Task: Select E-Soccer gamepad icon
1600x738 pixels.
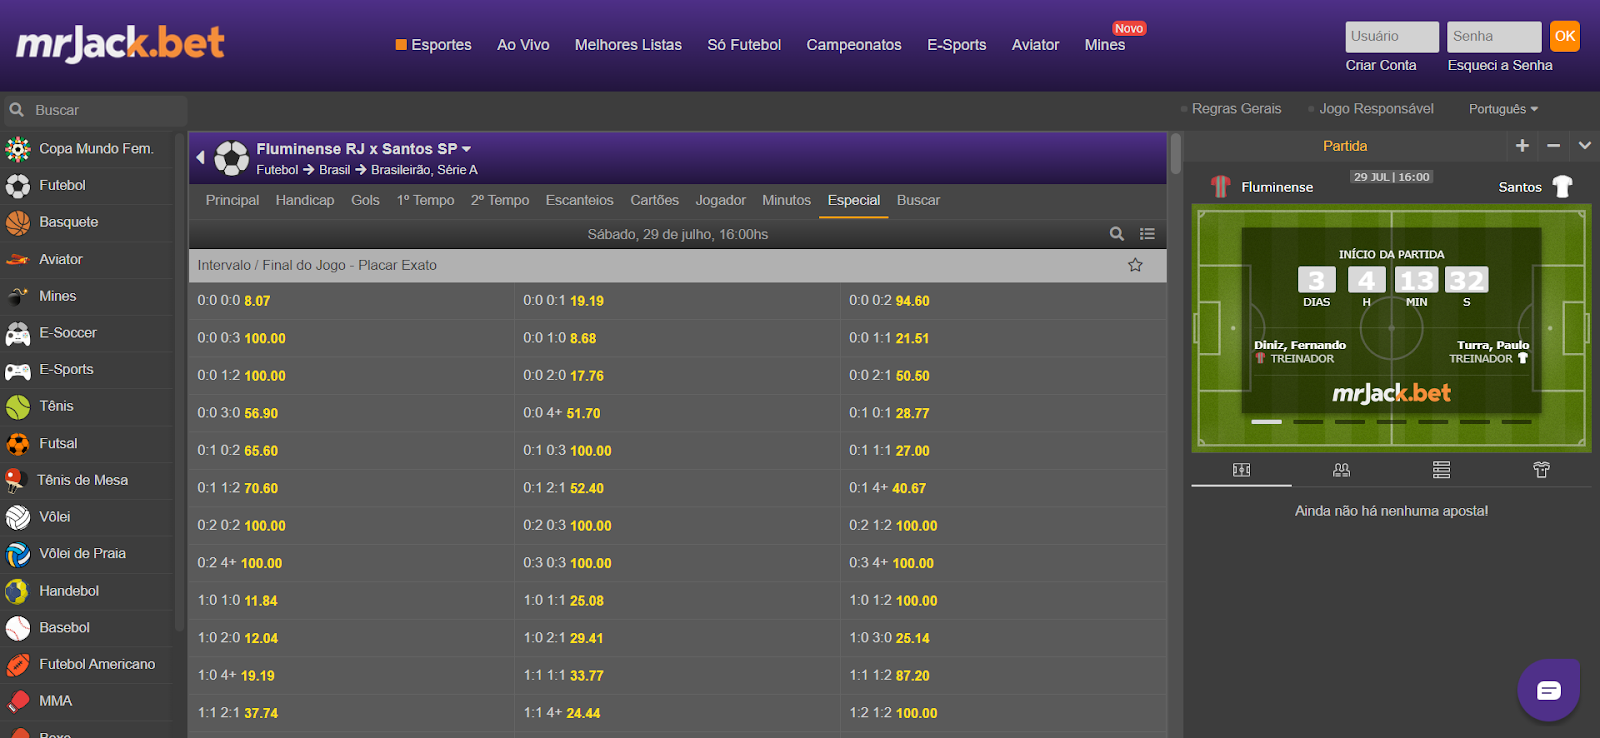Action: coord(18,334)
